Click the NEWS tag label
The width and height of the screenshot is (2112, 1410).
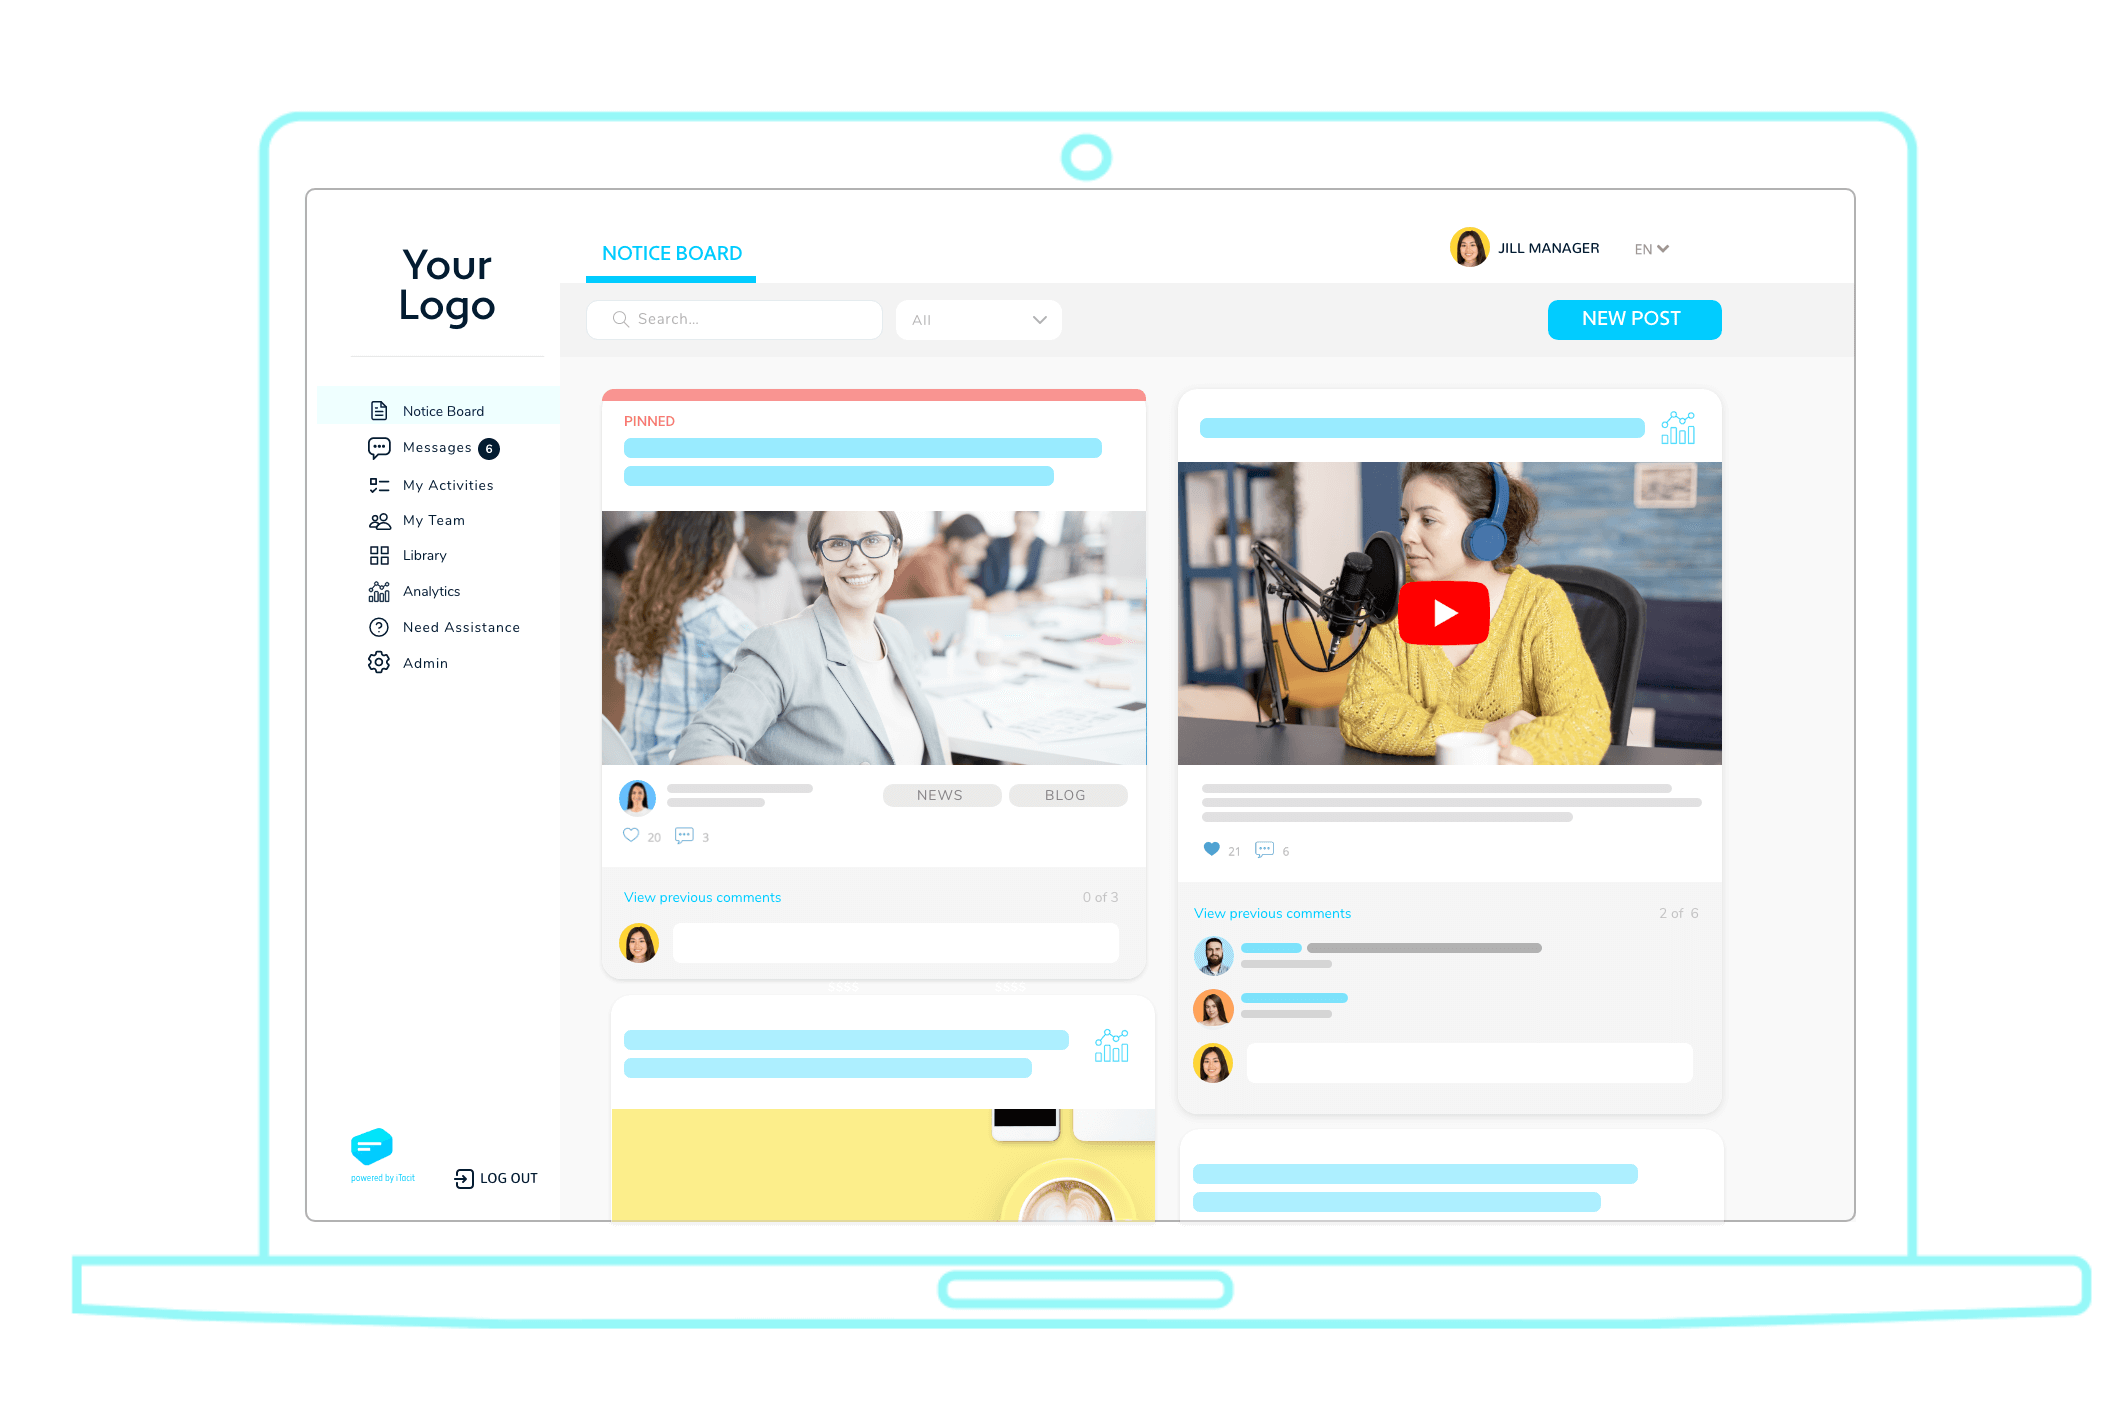tap(940, 795)
